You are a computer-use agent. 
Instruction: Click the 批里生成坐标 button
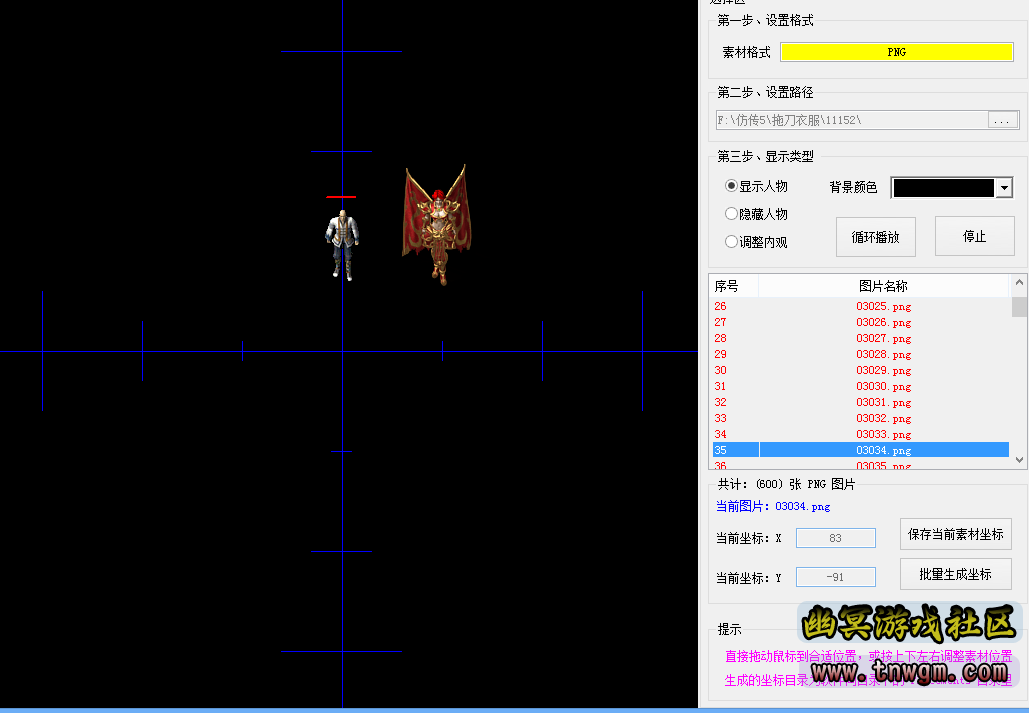tap(956, 574)
